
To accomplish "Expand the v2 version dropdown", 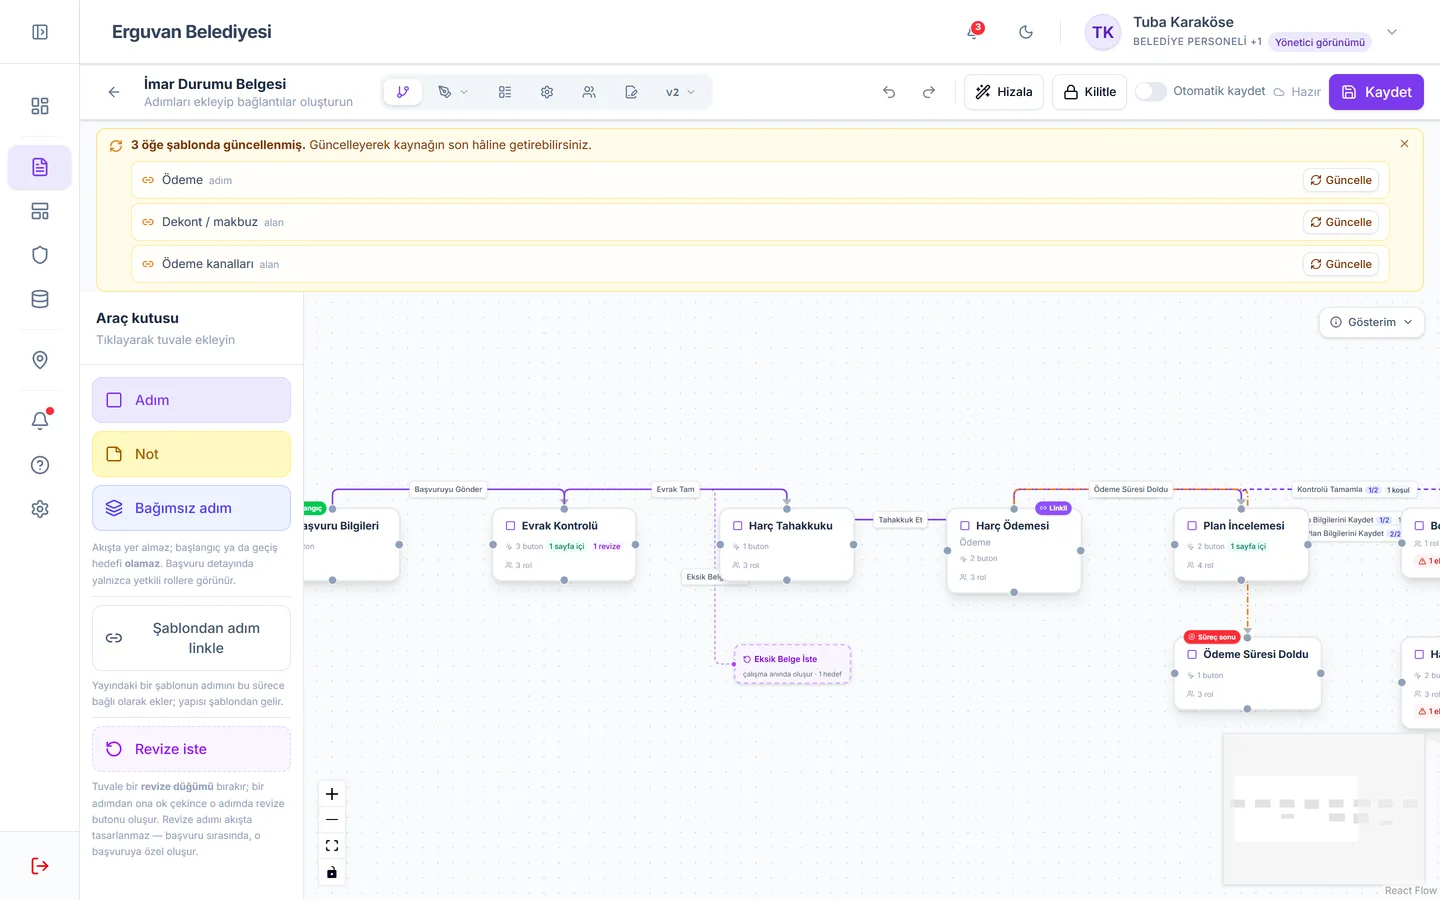I will click(680, 92).
